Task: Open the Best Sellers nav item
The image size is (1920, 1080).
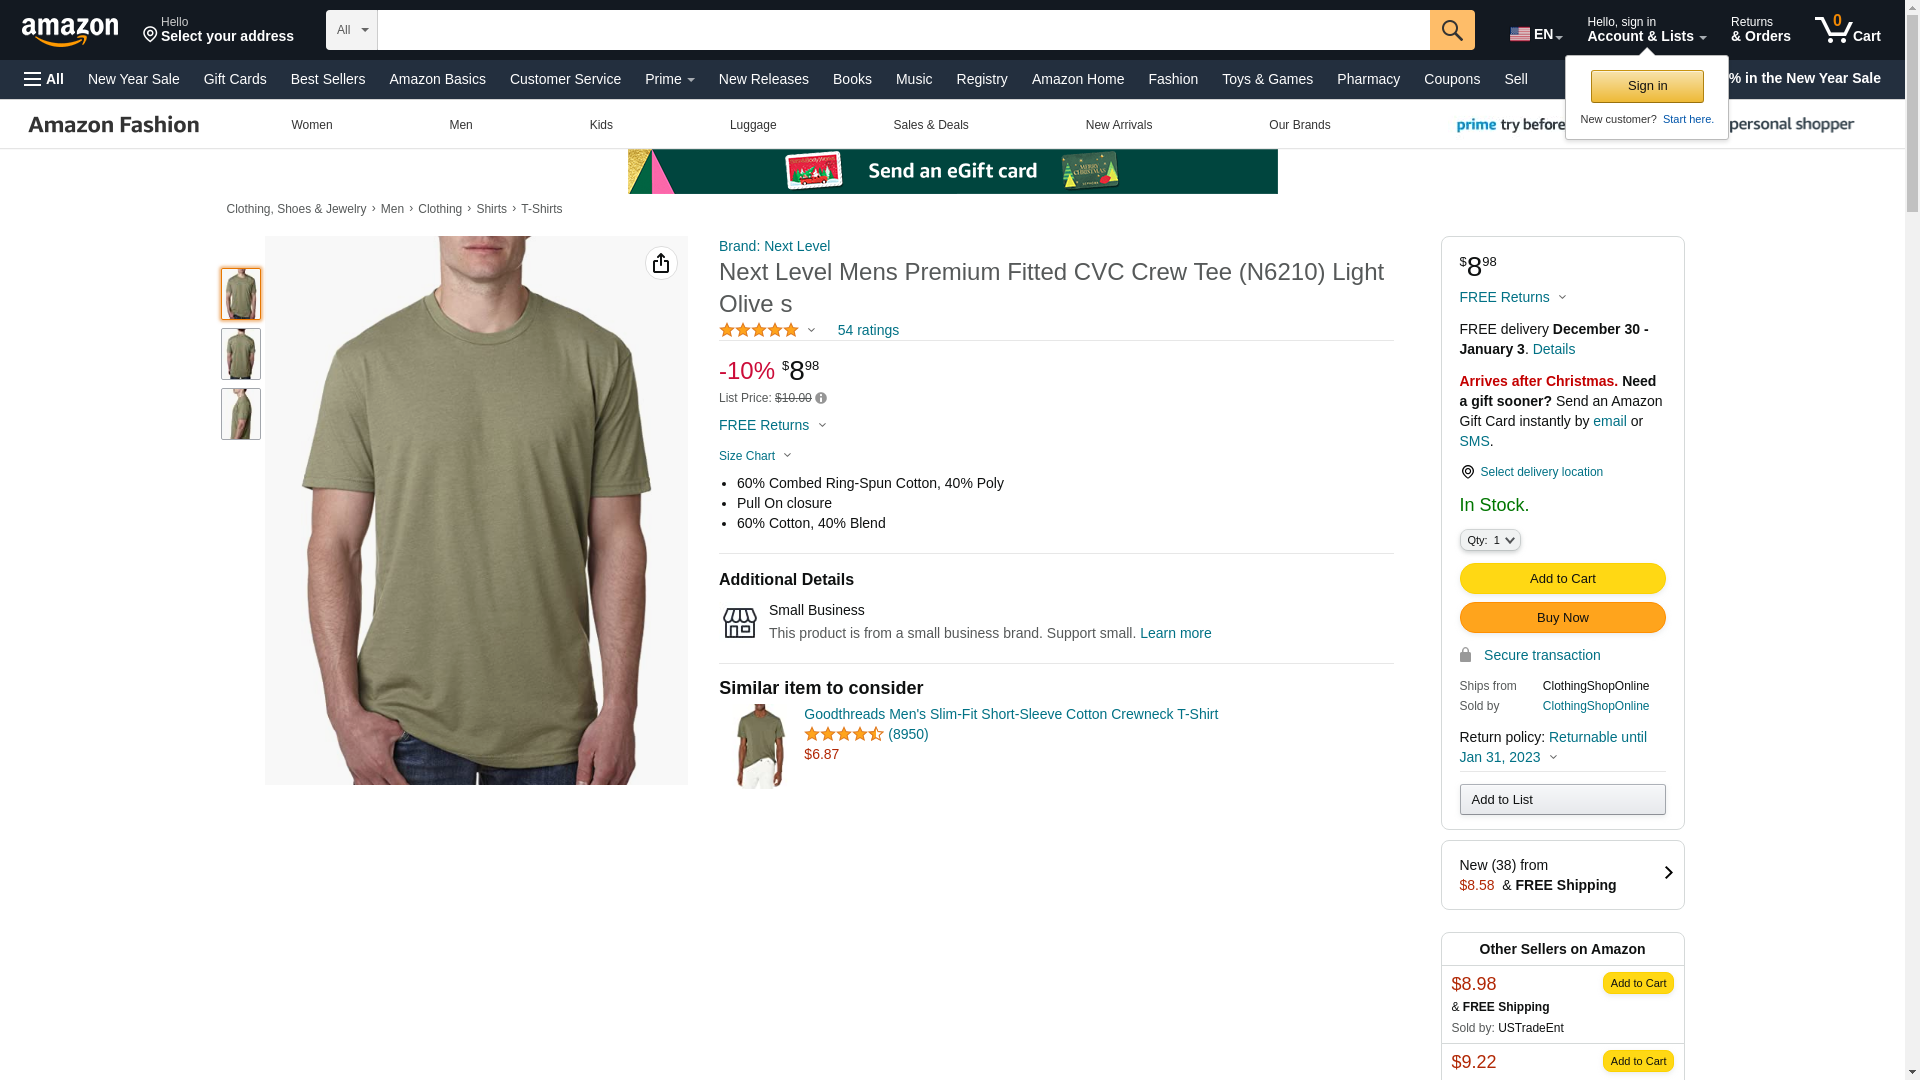Action: (x=327, y=79)
